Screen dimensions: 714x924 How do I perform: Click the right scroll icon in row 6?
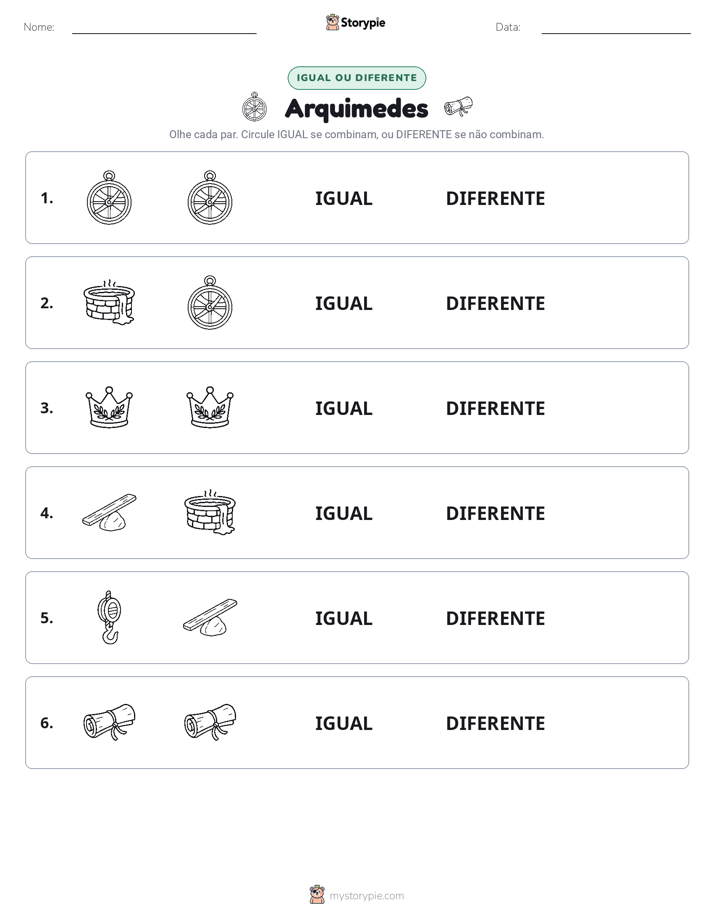[210, 722]
